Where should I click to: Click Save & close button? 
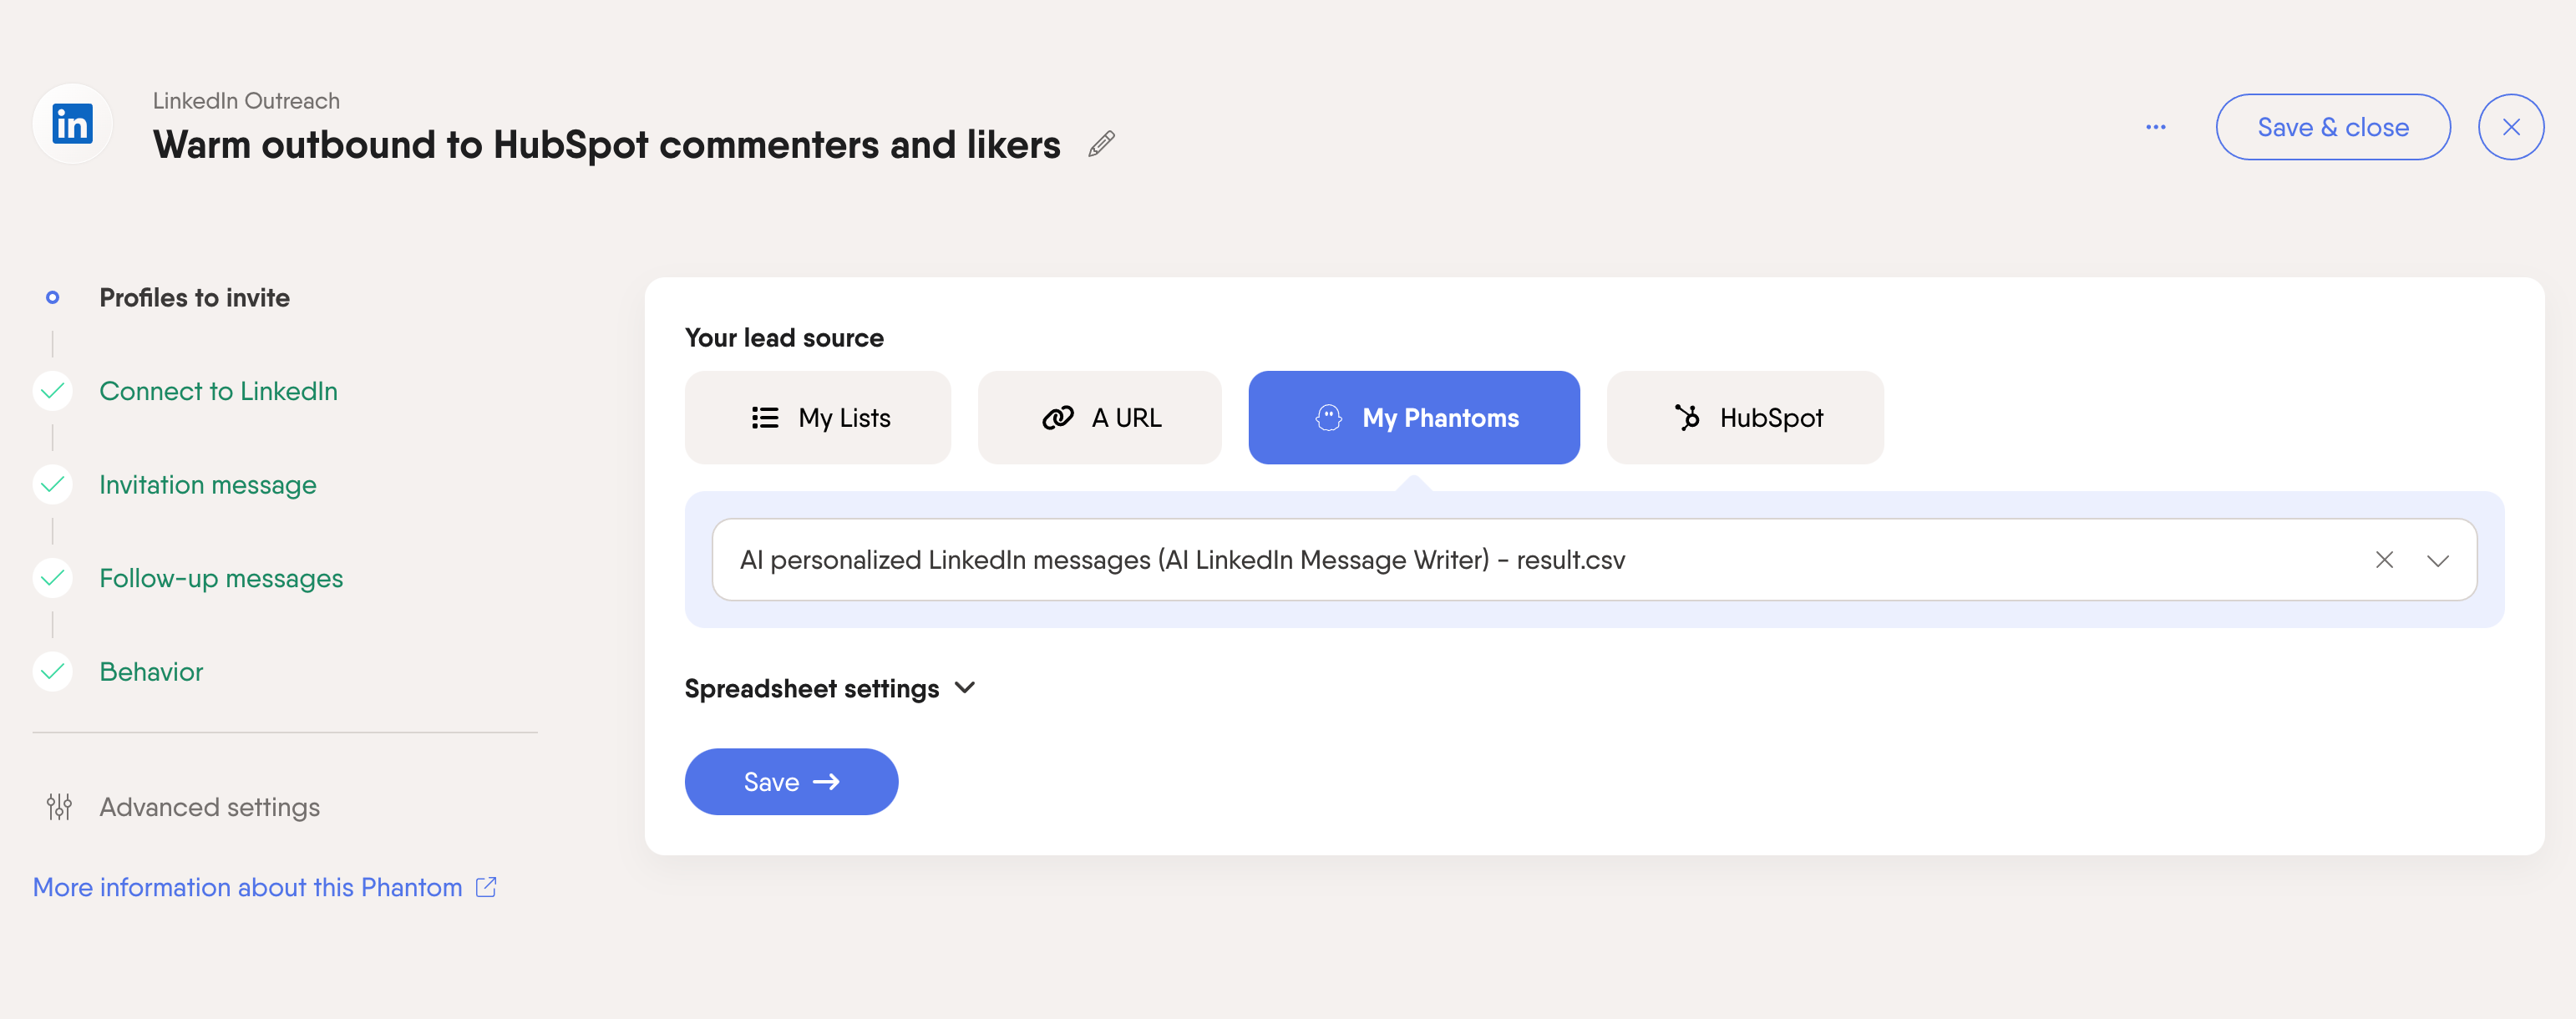pos(2332,127)
